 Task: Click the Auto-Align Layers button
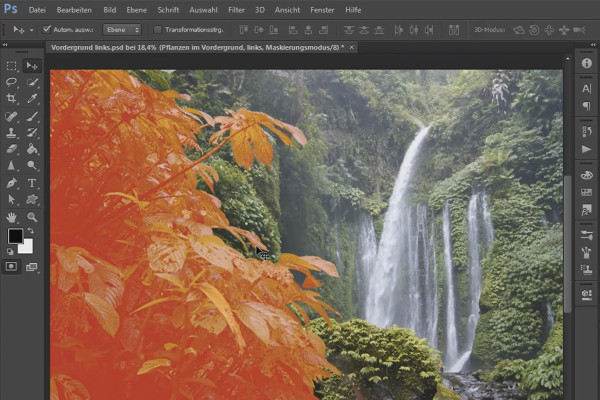pyautogui.click(x=454, y=30)
